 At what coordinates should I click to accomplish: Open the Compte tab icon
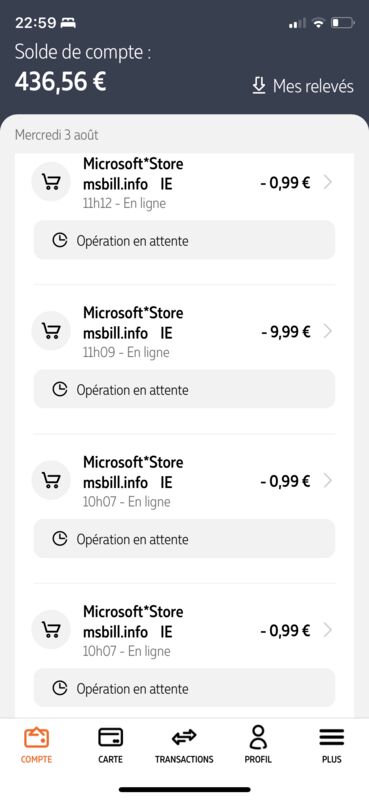(36, 738)
